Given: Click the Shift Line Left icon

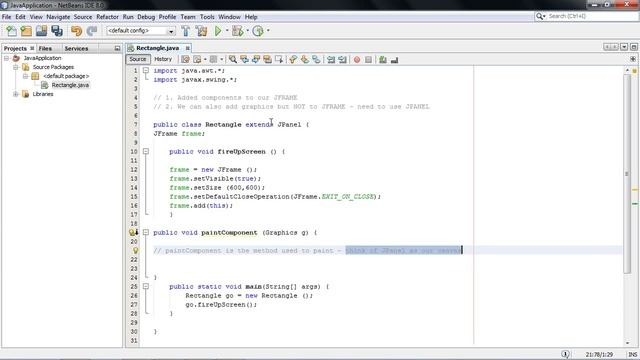Looking at the screenshot, I should (331, 60).
